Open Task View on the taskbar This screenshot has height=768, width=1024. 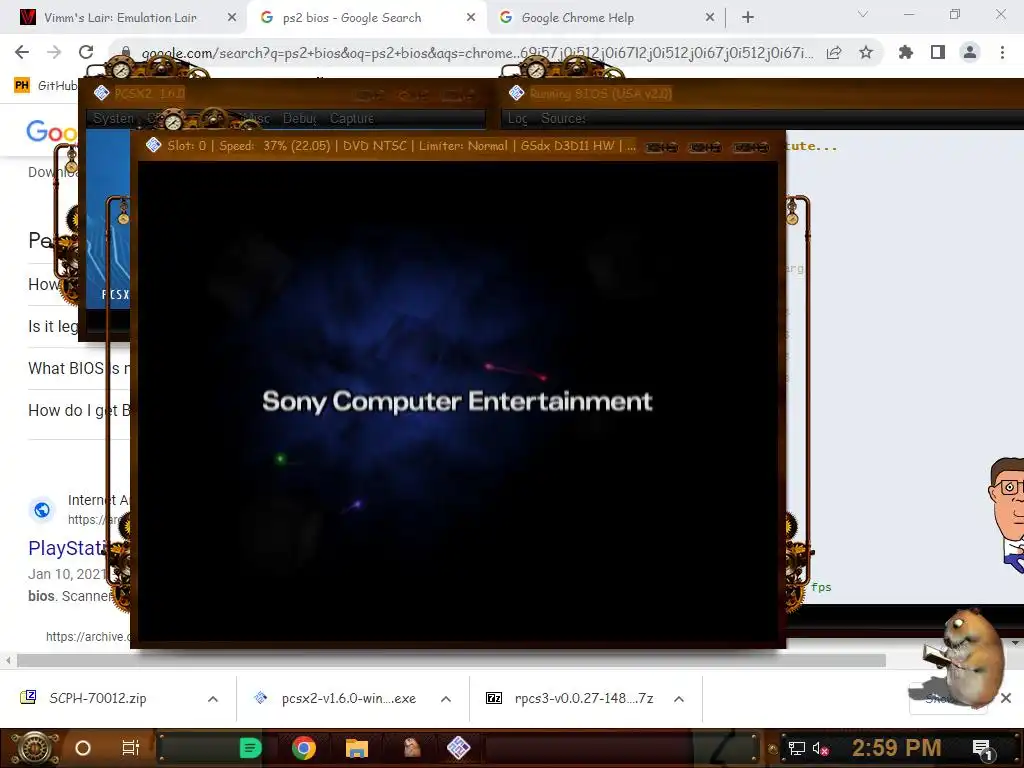[131, 748]
